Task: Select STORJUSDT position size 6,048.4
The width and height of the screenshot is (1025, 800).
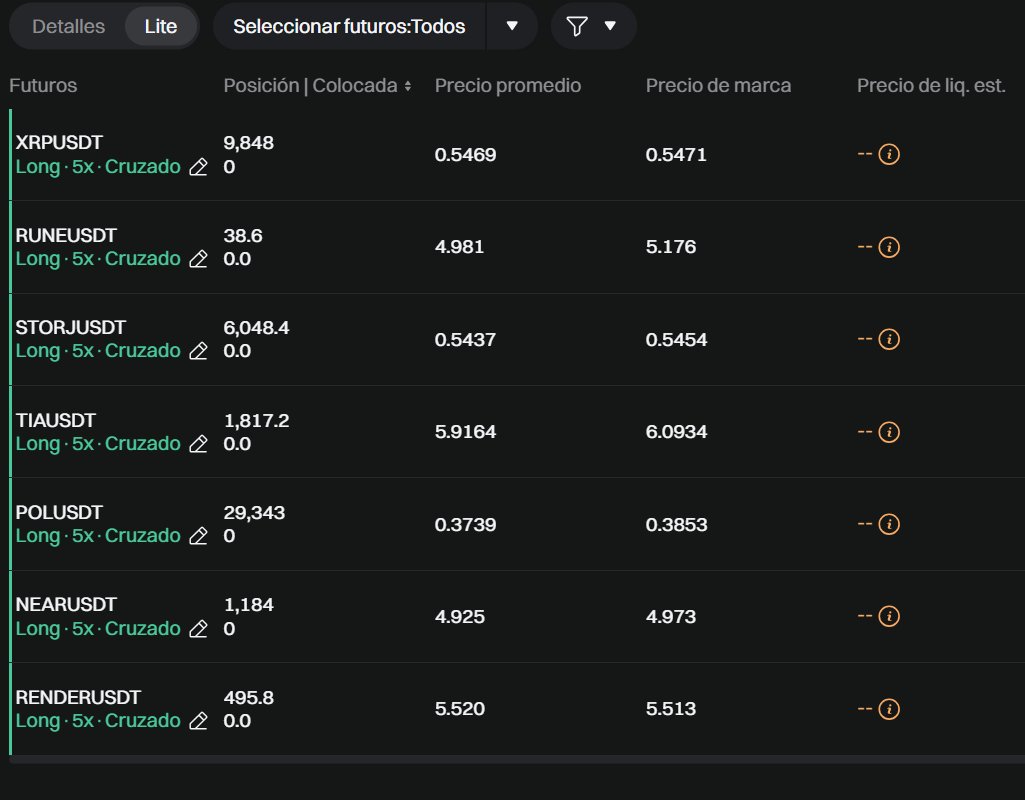Action: [x=256, y=327]
